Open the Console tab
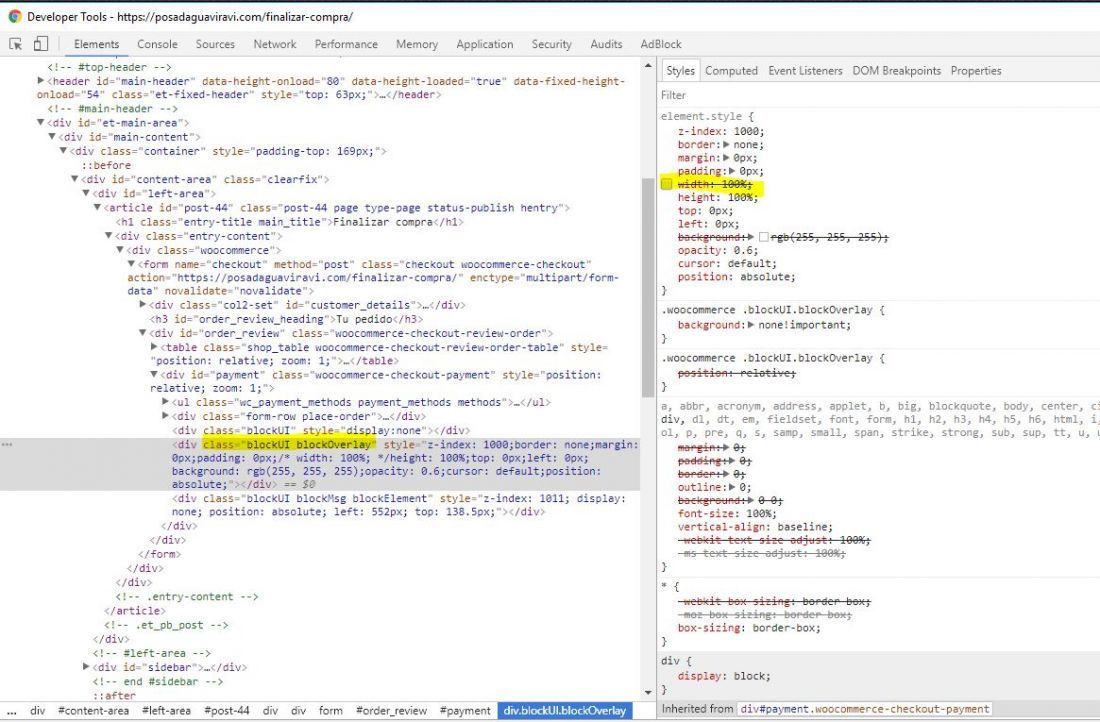 tap(157, 44)
